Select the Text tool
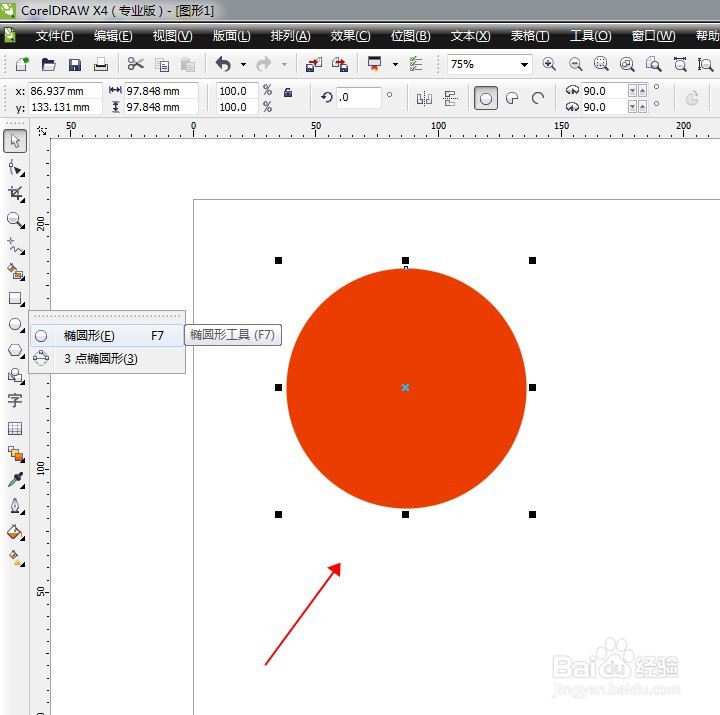The image size is (720, 715). 15,400
